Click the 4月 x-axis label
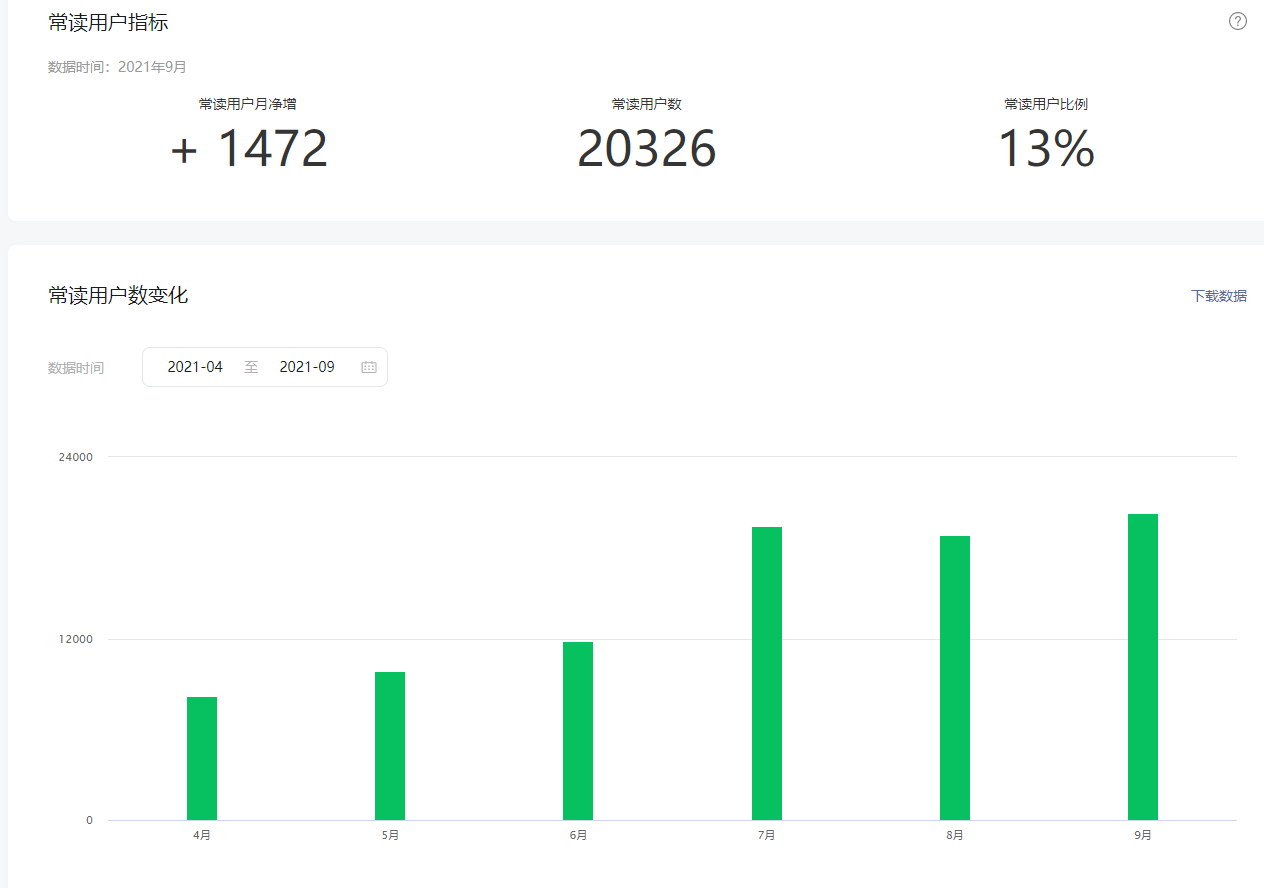 (x=202, y=835)
